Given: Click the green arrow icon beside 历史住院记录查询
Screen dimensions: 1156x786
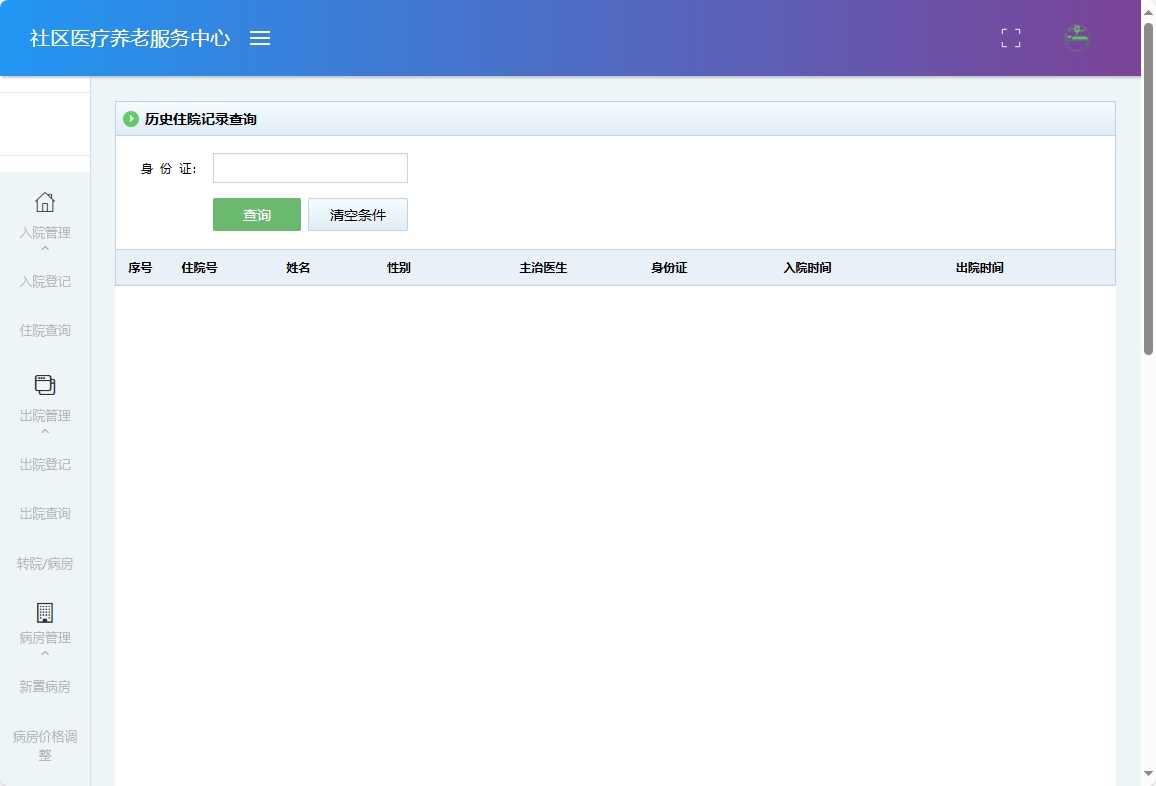Looking at the screenshot, I should click(x=131, y=119).
